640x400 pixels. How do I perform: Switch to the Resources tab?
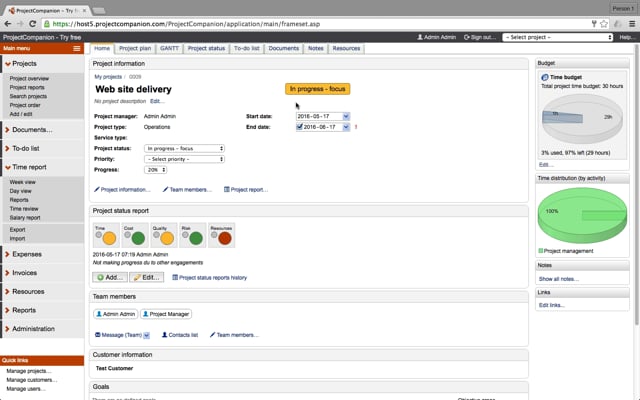pos(346,48)
